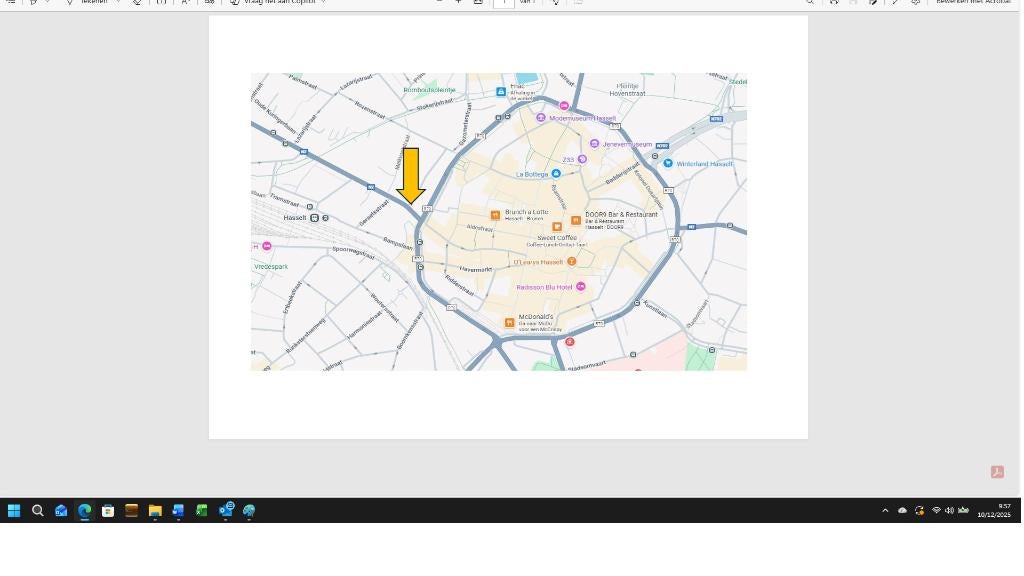Open the Windows Start menu
The height and width of the screenshot is (576, 1024).
click(13, 511)
